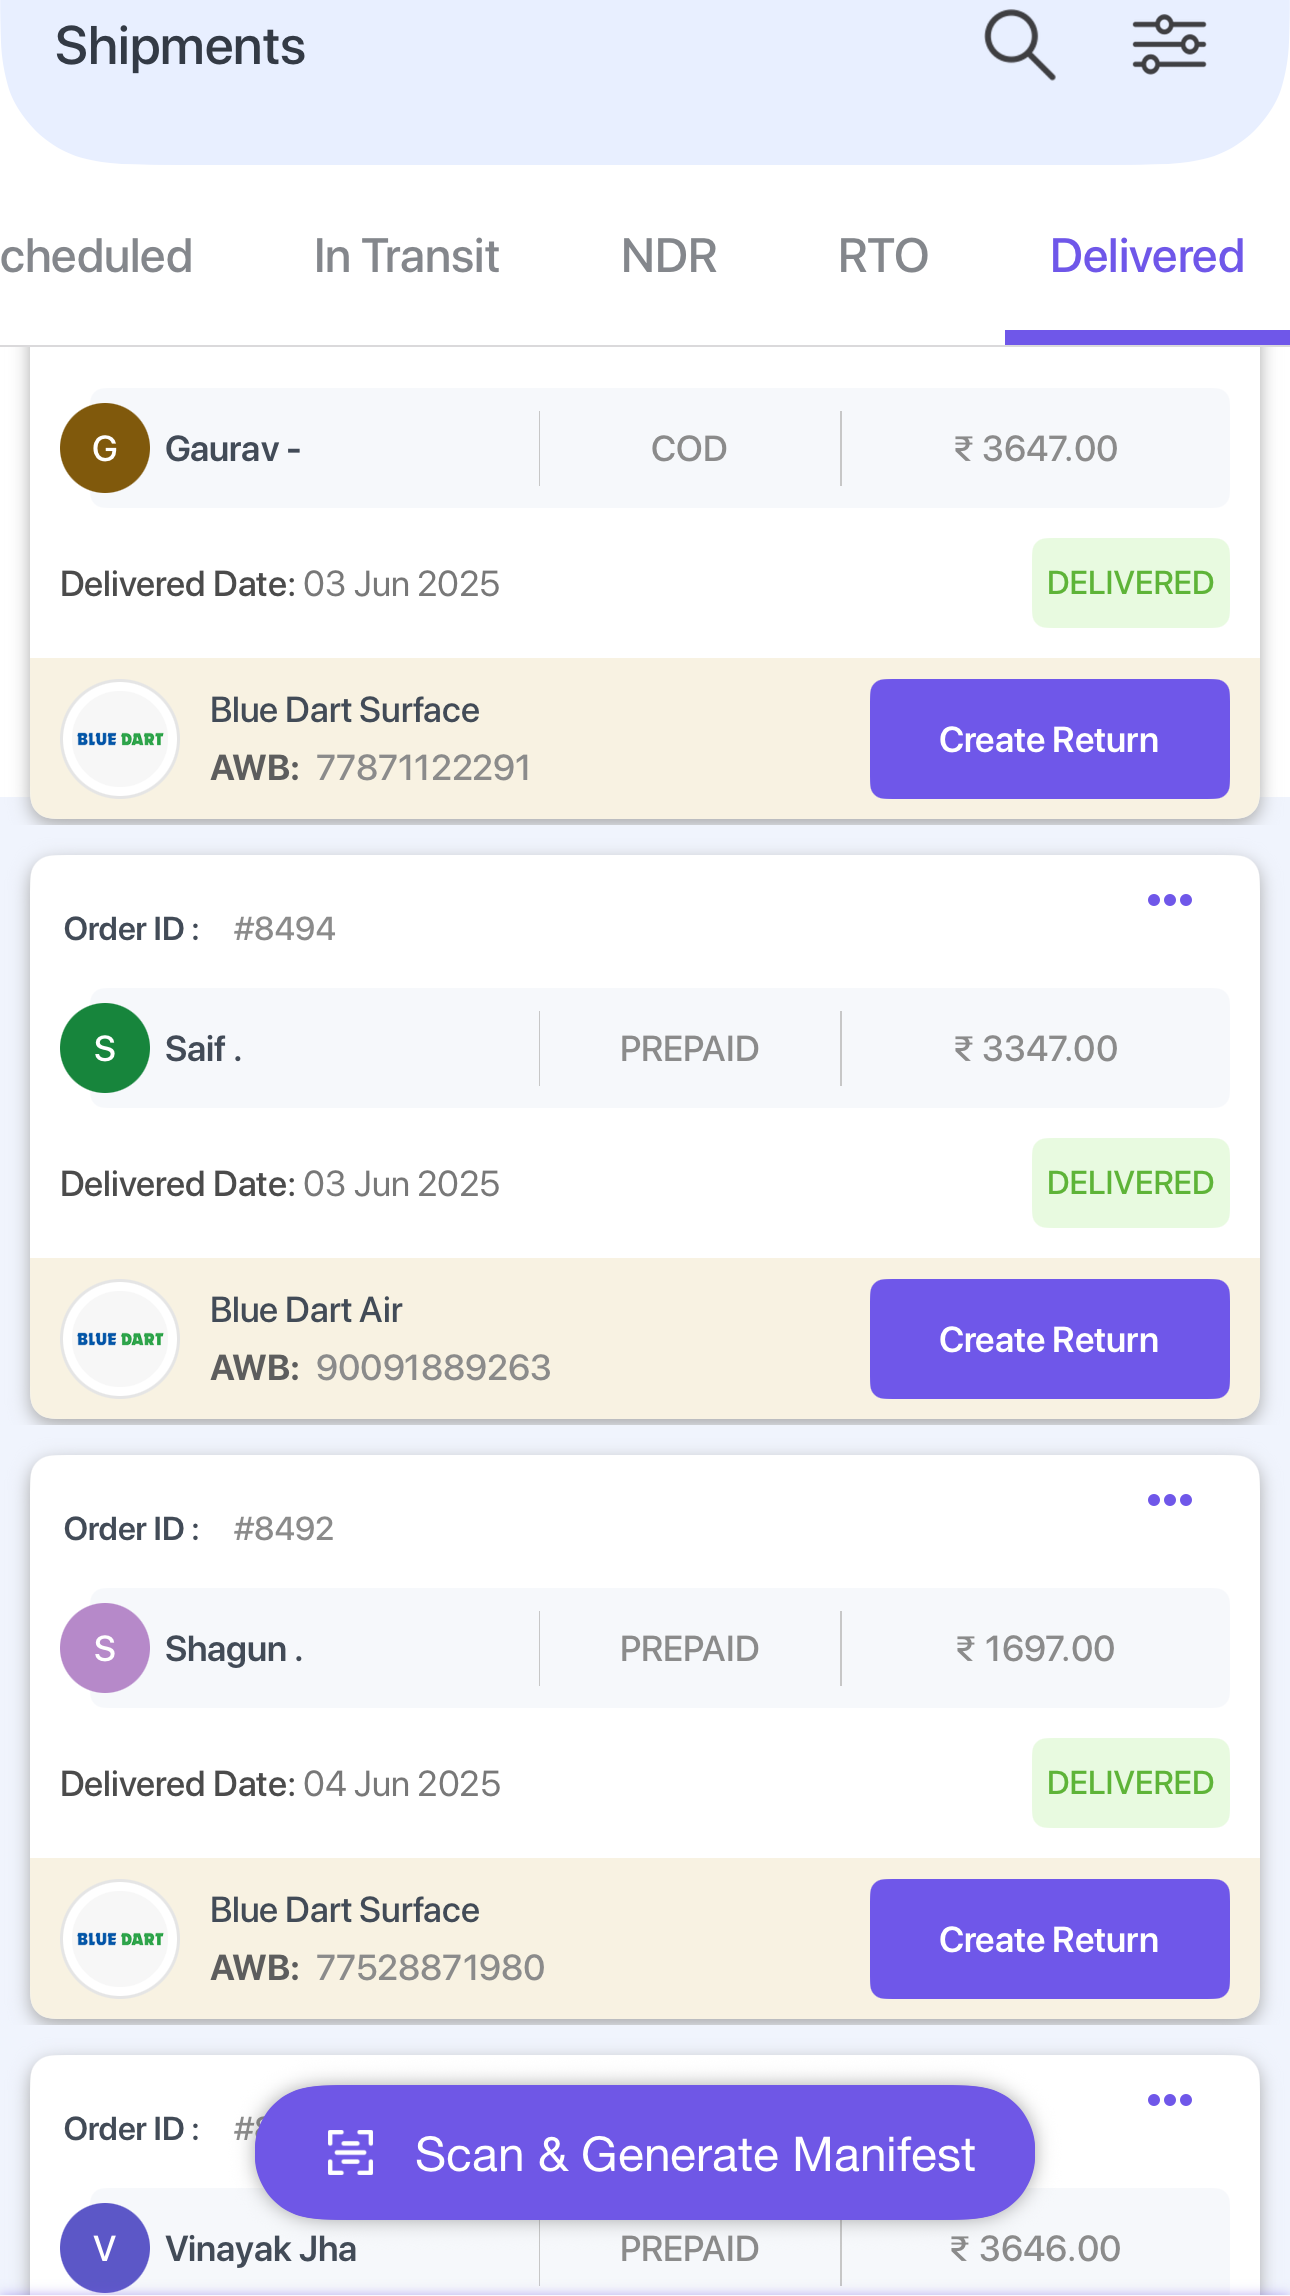Expand options menu on Vinayak Jha's order
Image resolution: width=1290 pixels, height=2296 pixels.
coord(1169,2100)
